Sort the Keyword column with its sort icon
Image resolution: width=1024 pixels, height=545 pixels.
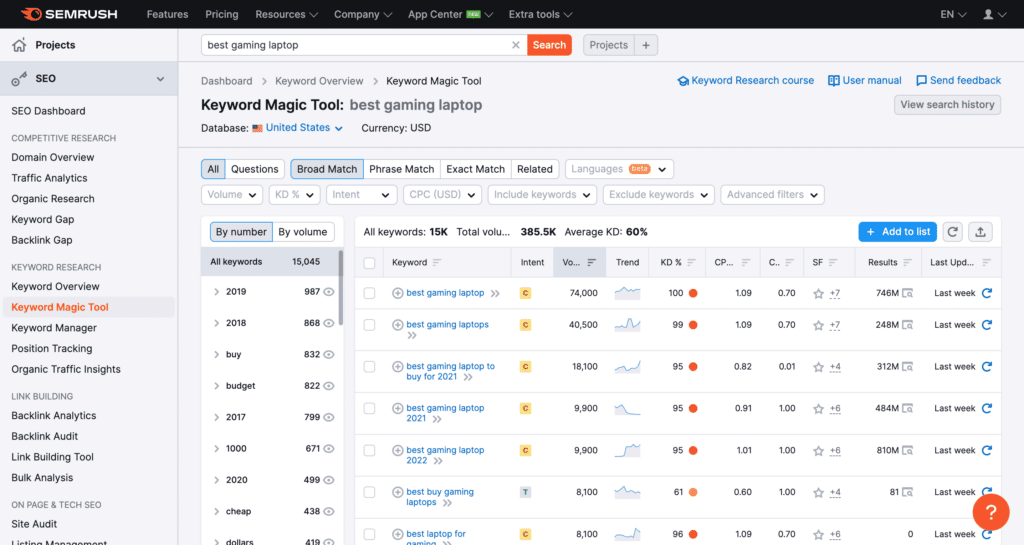click(437, 262)
